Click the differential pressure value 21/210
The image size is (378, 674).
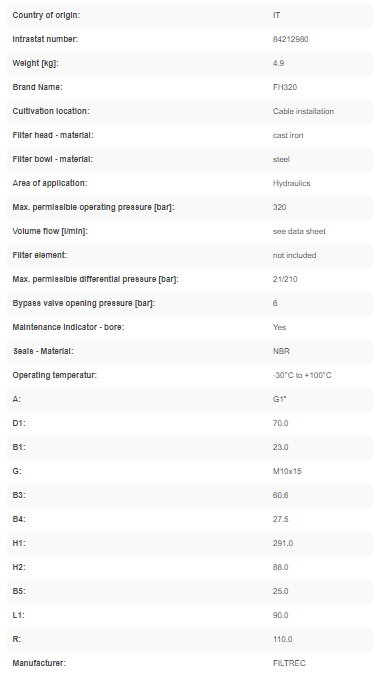pos(285,279)
